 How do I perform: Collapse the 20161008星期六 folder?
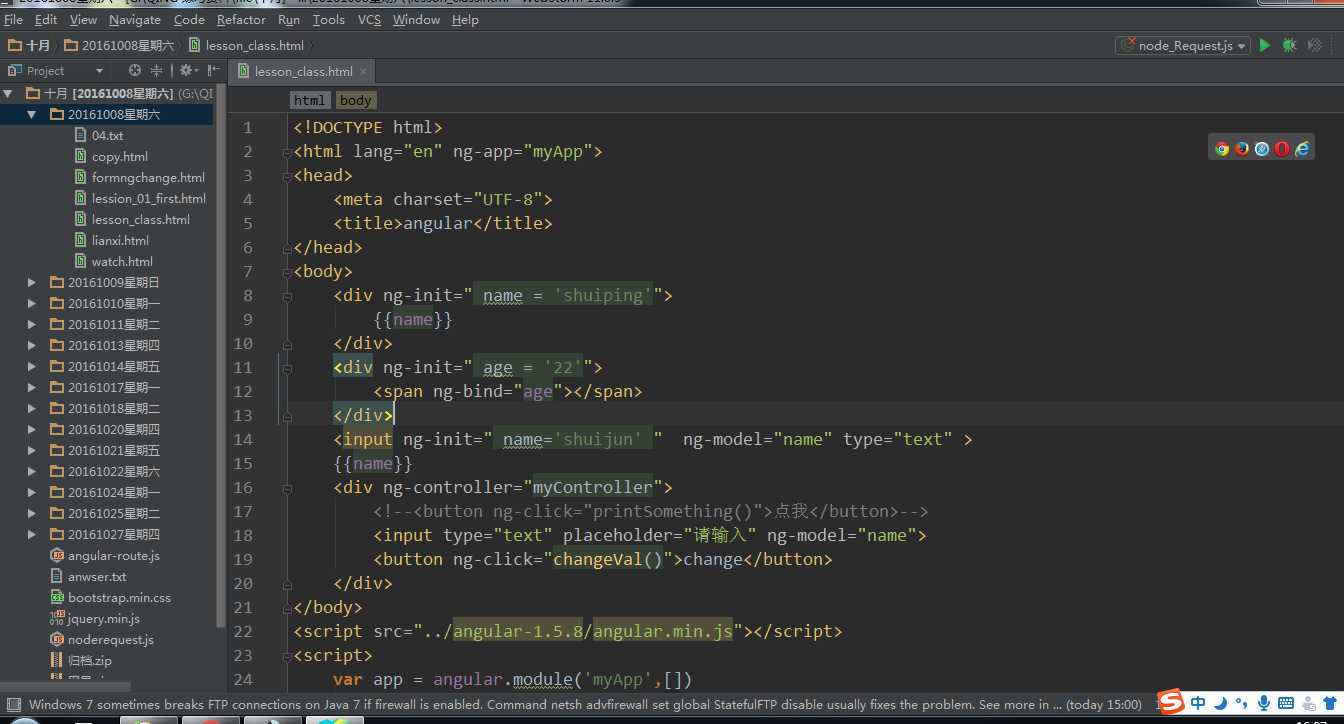click(x=32, y=114)
